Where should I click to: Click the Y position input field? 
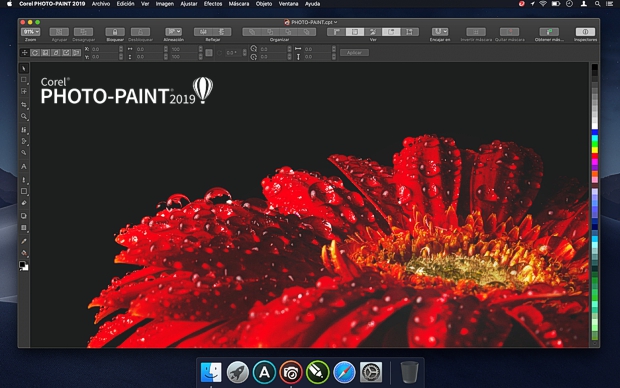(x=105, y=57)
